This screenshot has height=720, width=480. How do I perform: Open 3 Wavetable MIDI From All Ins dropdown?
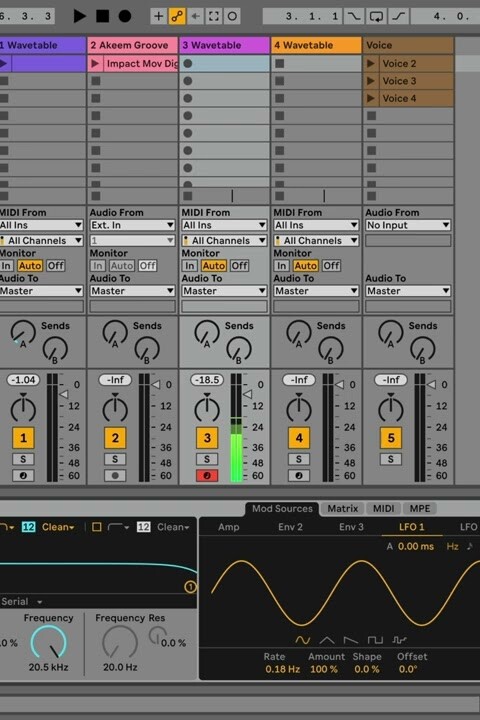click(x=224, y=225)
